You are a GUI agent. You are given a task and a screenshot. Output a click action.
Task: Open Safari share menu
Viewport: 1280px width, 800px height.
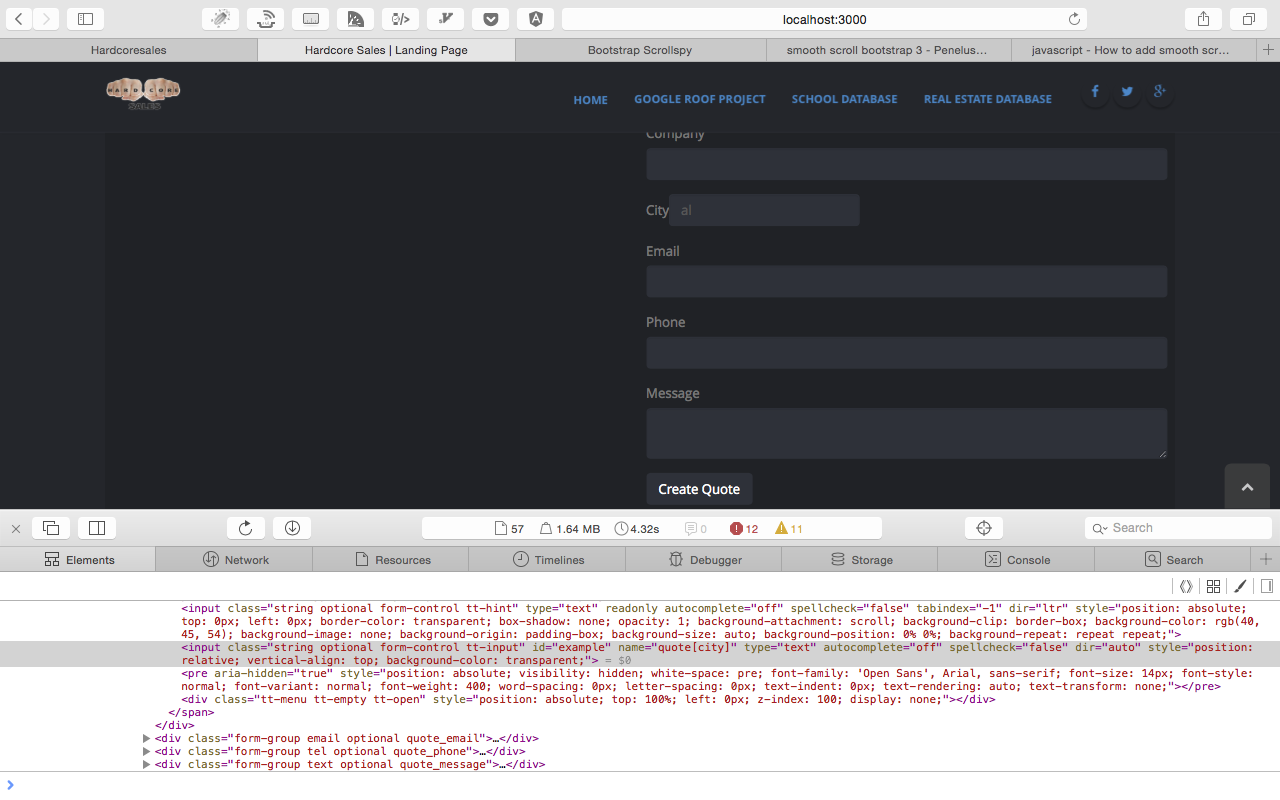click(1203, 19)
